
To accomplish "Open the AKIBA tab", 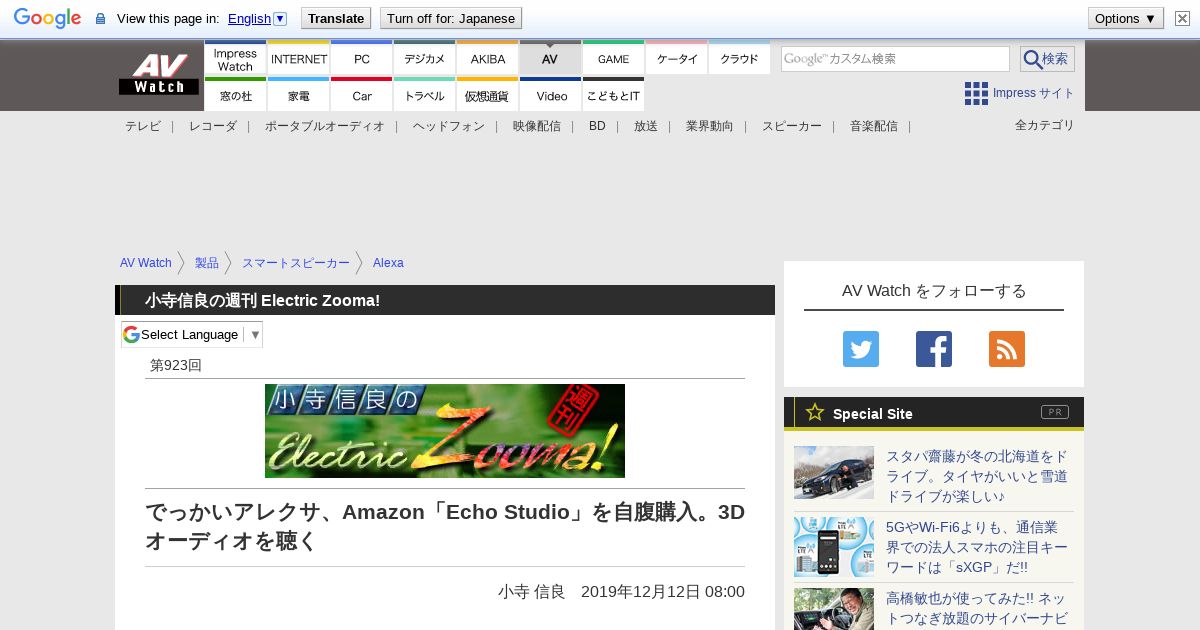I will tap(488, 59).
